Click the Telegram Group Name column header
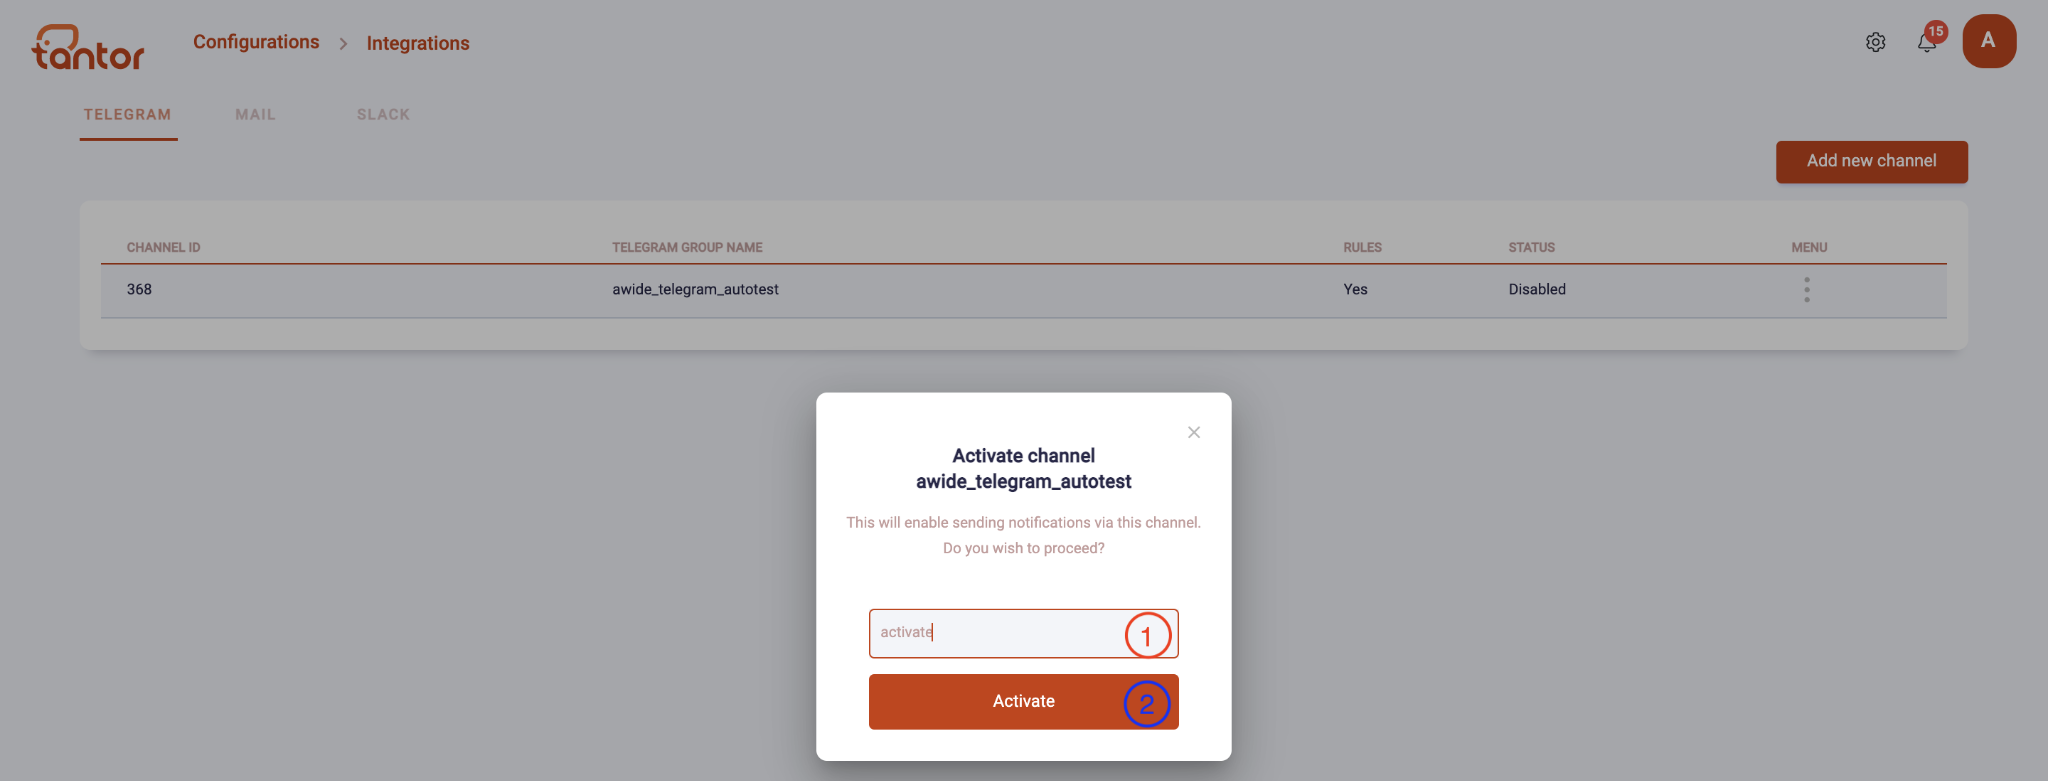The width and height of the screenshot is (2048, 781). (687, 247)
